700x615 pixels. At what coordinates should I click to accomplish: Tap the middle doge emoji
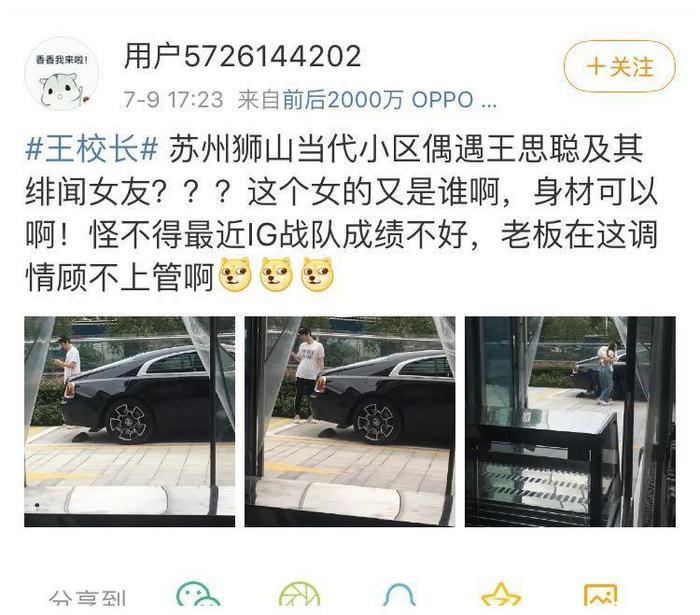(x=276, y=274)
